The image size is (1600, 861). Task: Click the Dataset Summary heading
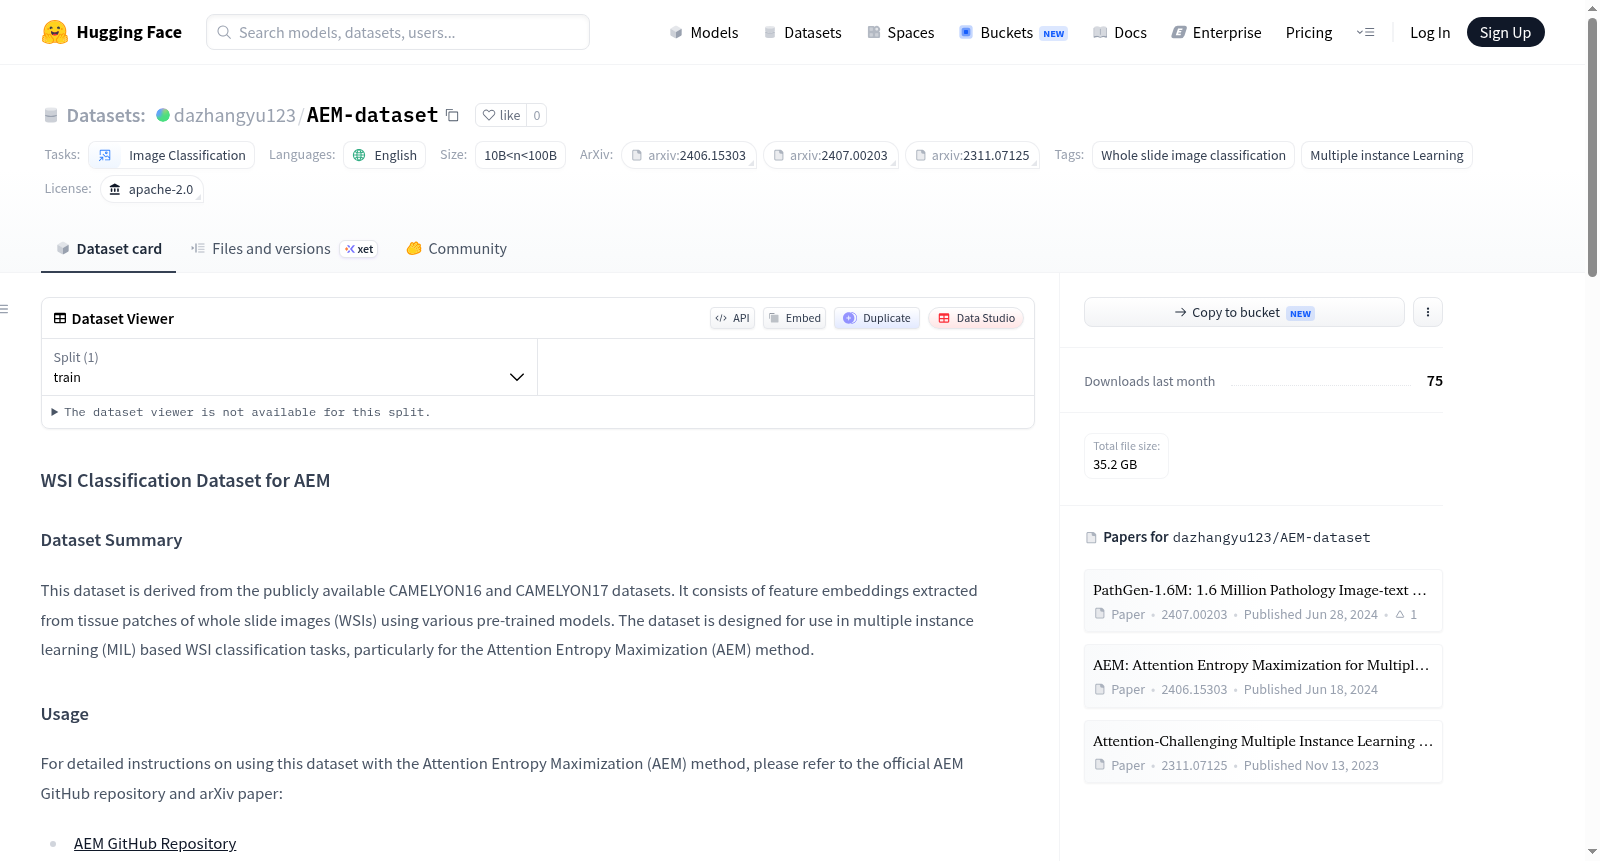[x=111, y=540]
